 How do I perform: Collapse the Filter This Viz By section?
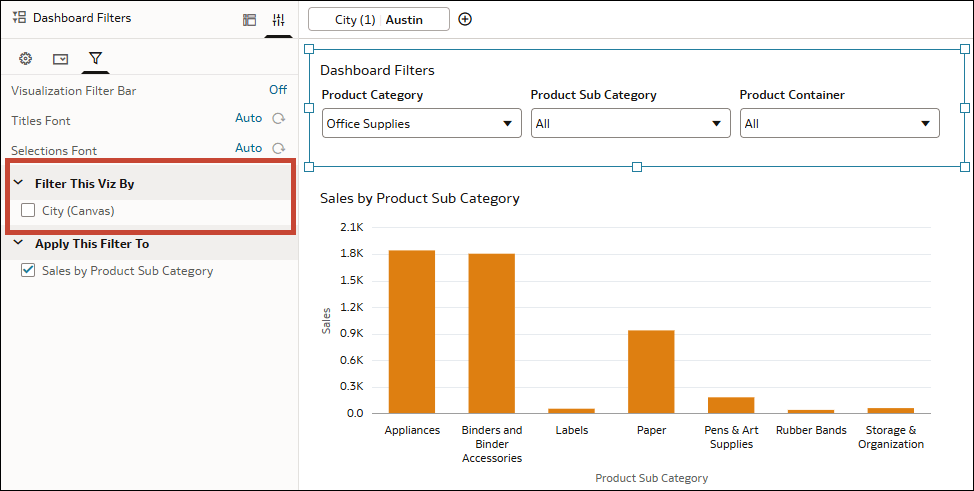19,184
